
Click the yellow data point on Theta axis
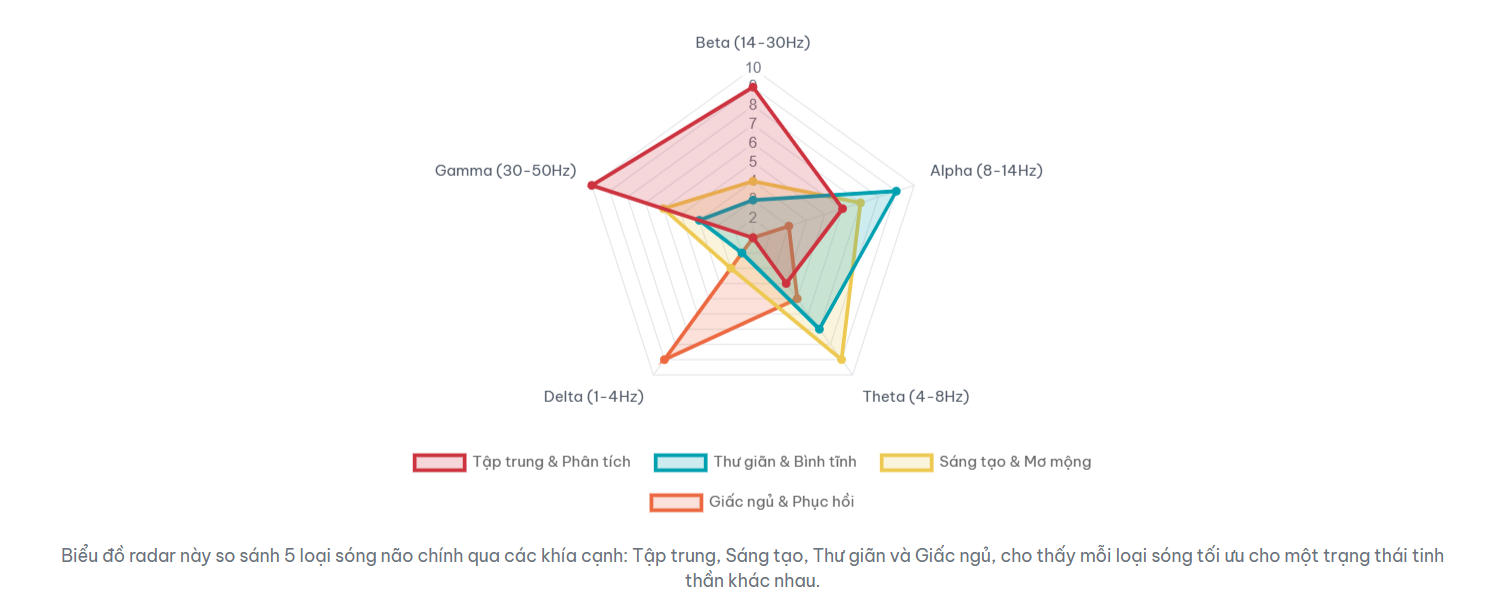coord(841,359)
